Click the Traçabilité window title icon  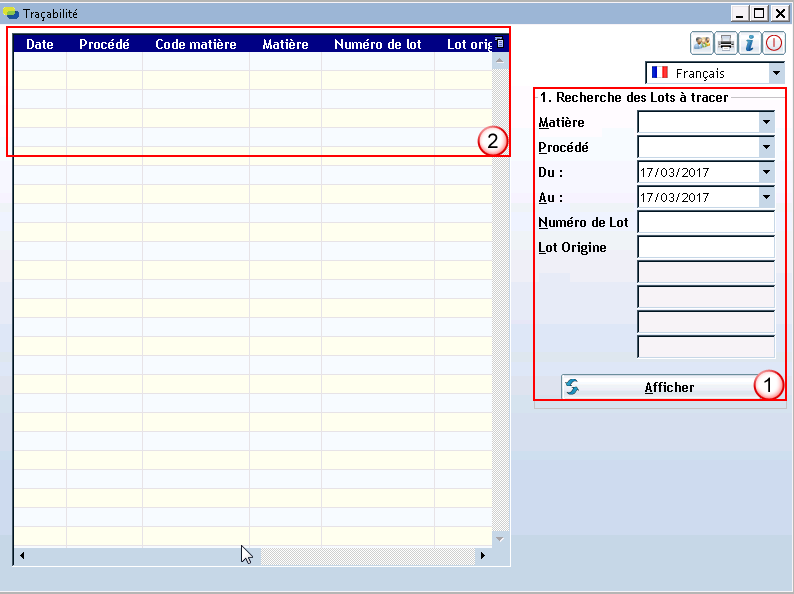pos(11,13)
